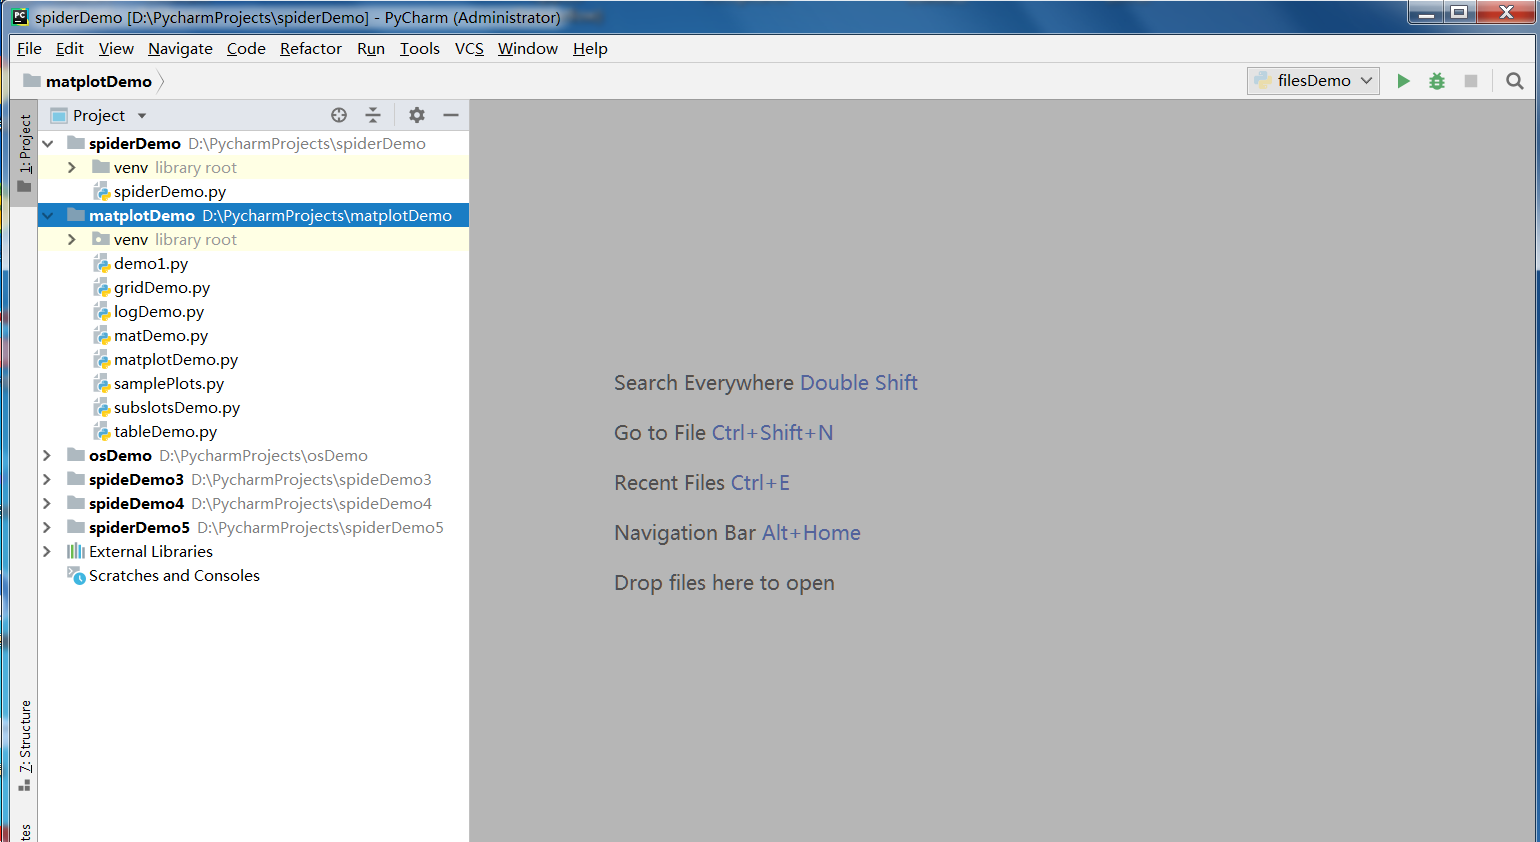This screenshot has width=1540, height=842.
Task: Select the spideDemo3 project row label
Action: pyautogui.click(x=136, y=480)
